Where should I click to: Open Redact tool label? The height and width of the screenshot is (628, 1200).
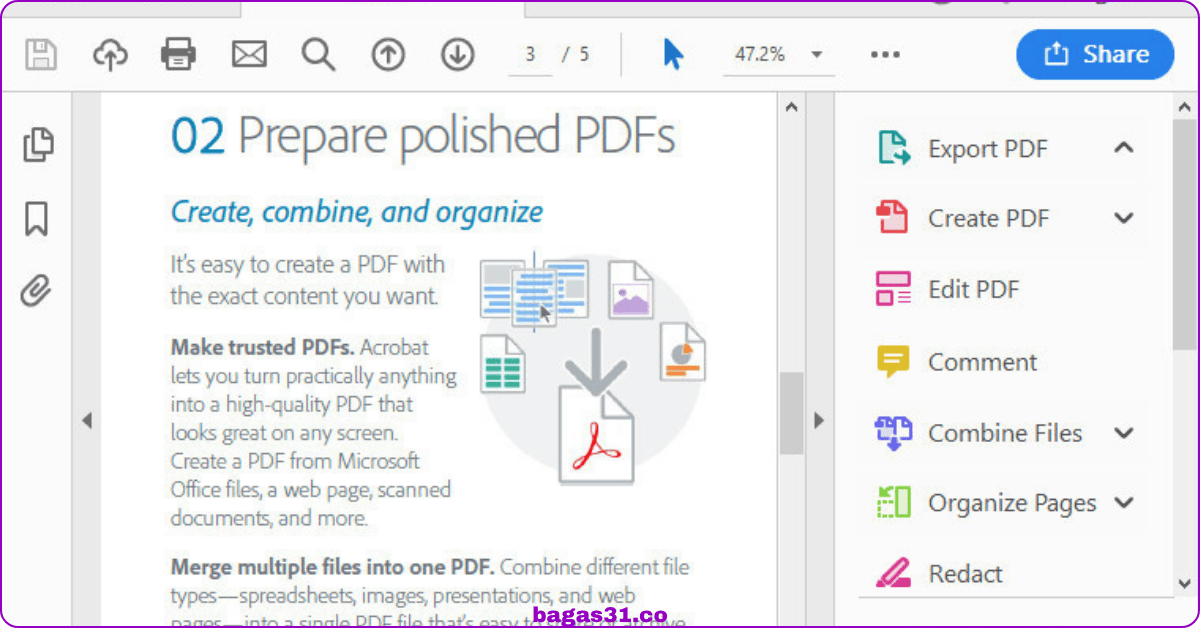pos(965,574)
